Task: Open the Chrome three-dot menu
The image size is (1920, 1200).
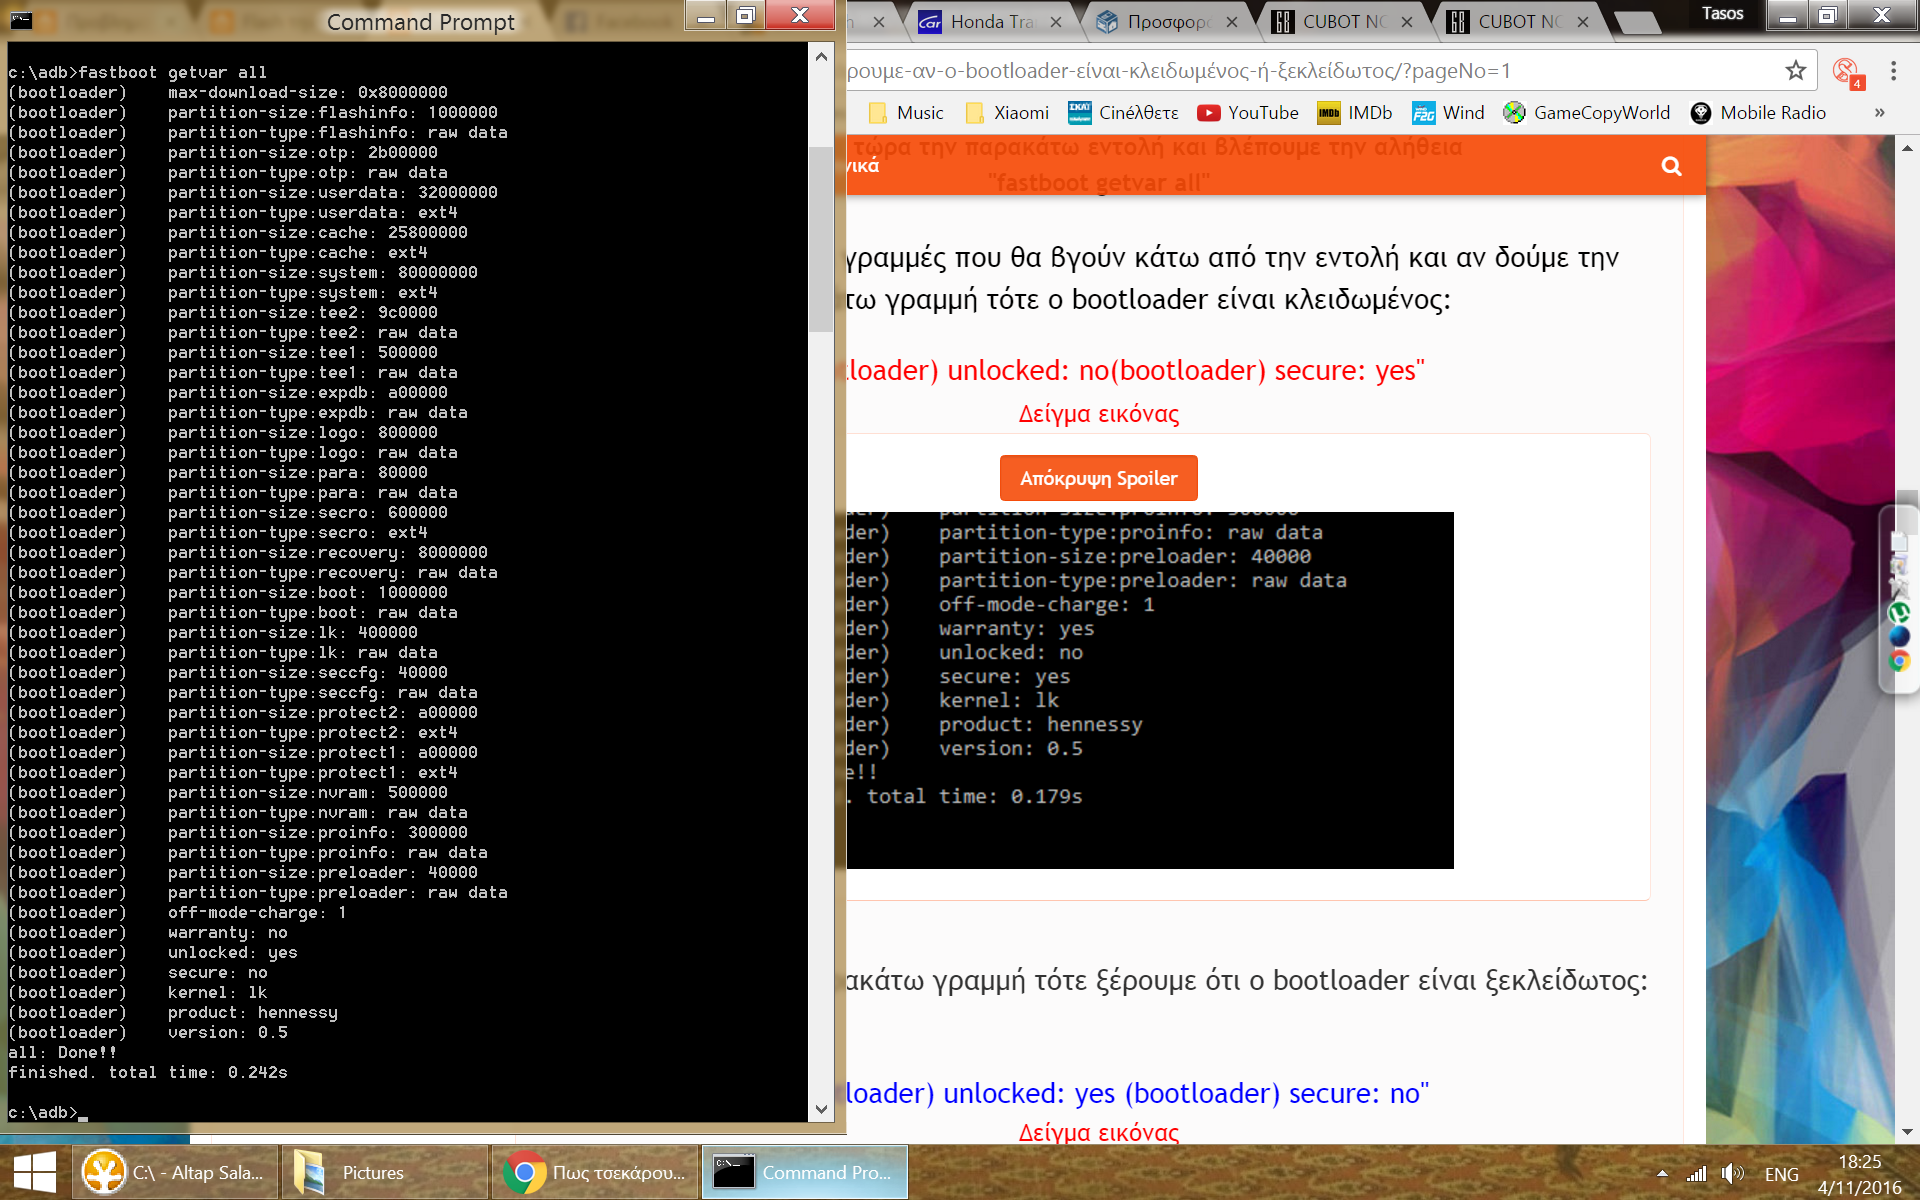Action: click(x=1892, y=71)
